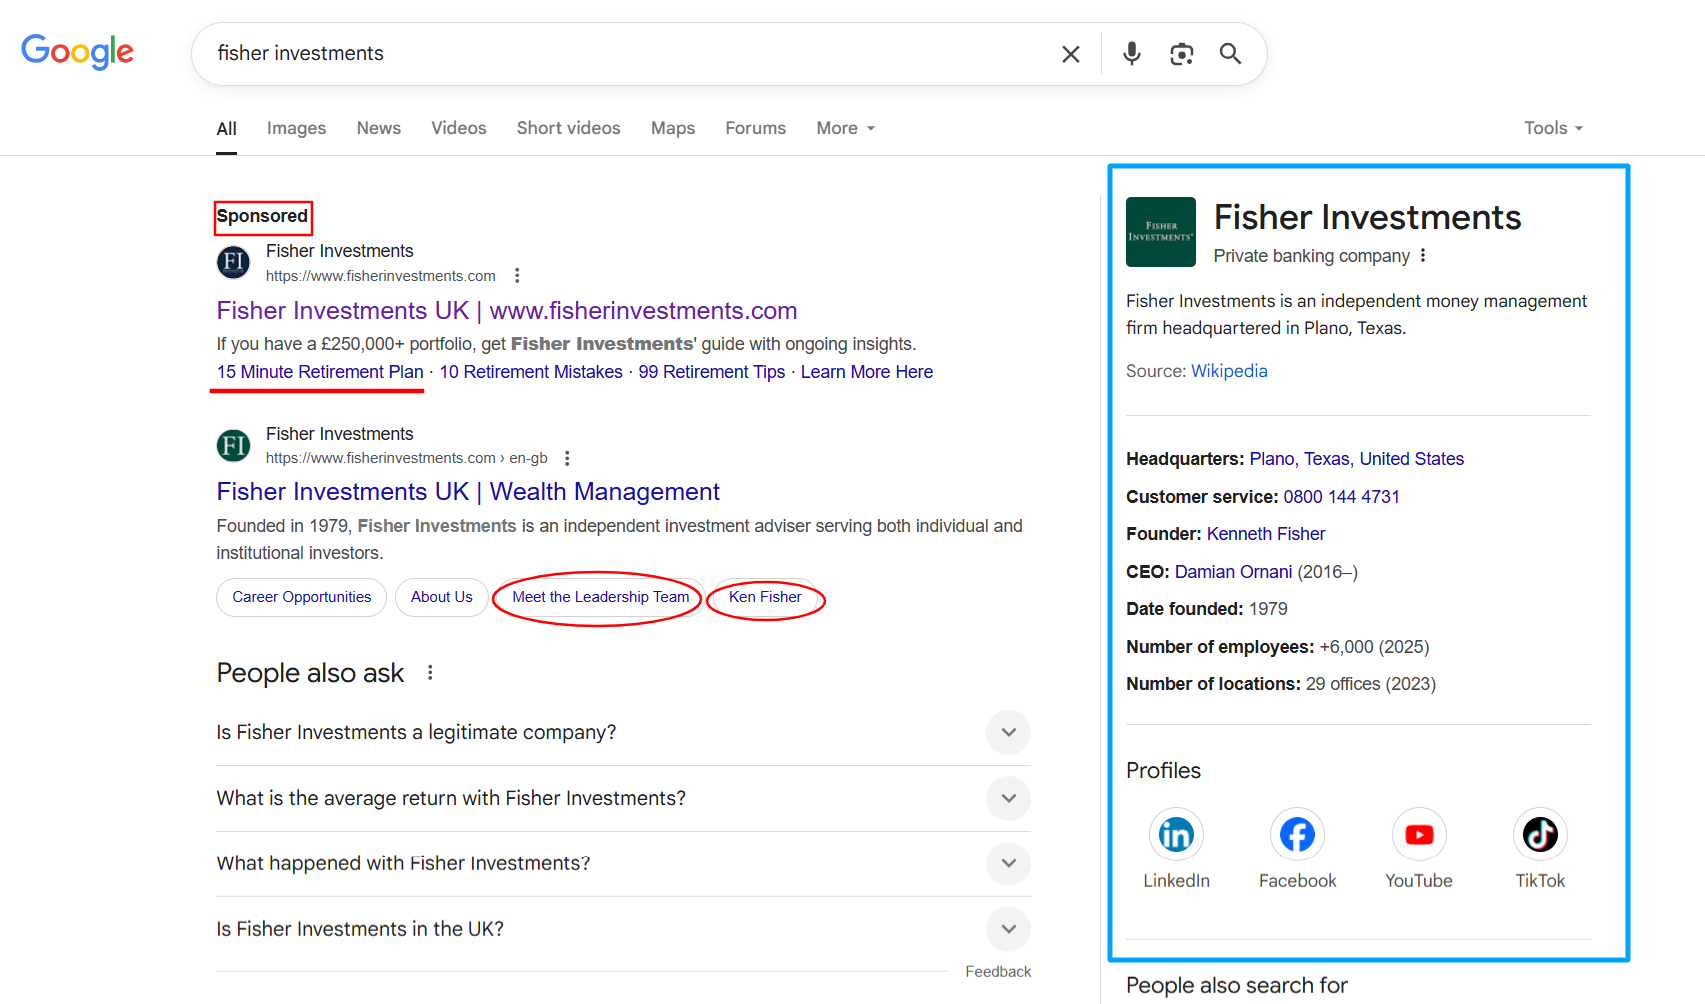
Task: Open three-dot menu beside sponsored result URL
Action: point(517,276)
